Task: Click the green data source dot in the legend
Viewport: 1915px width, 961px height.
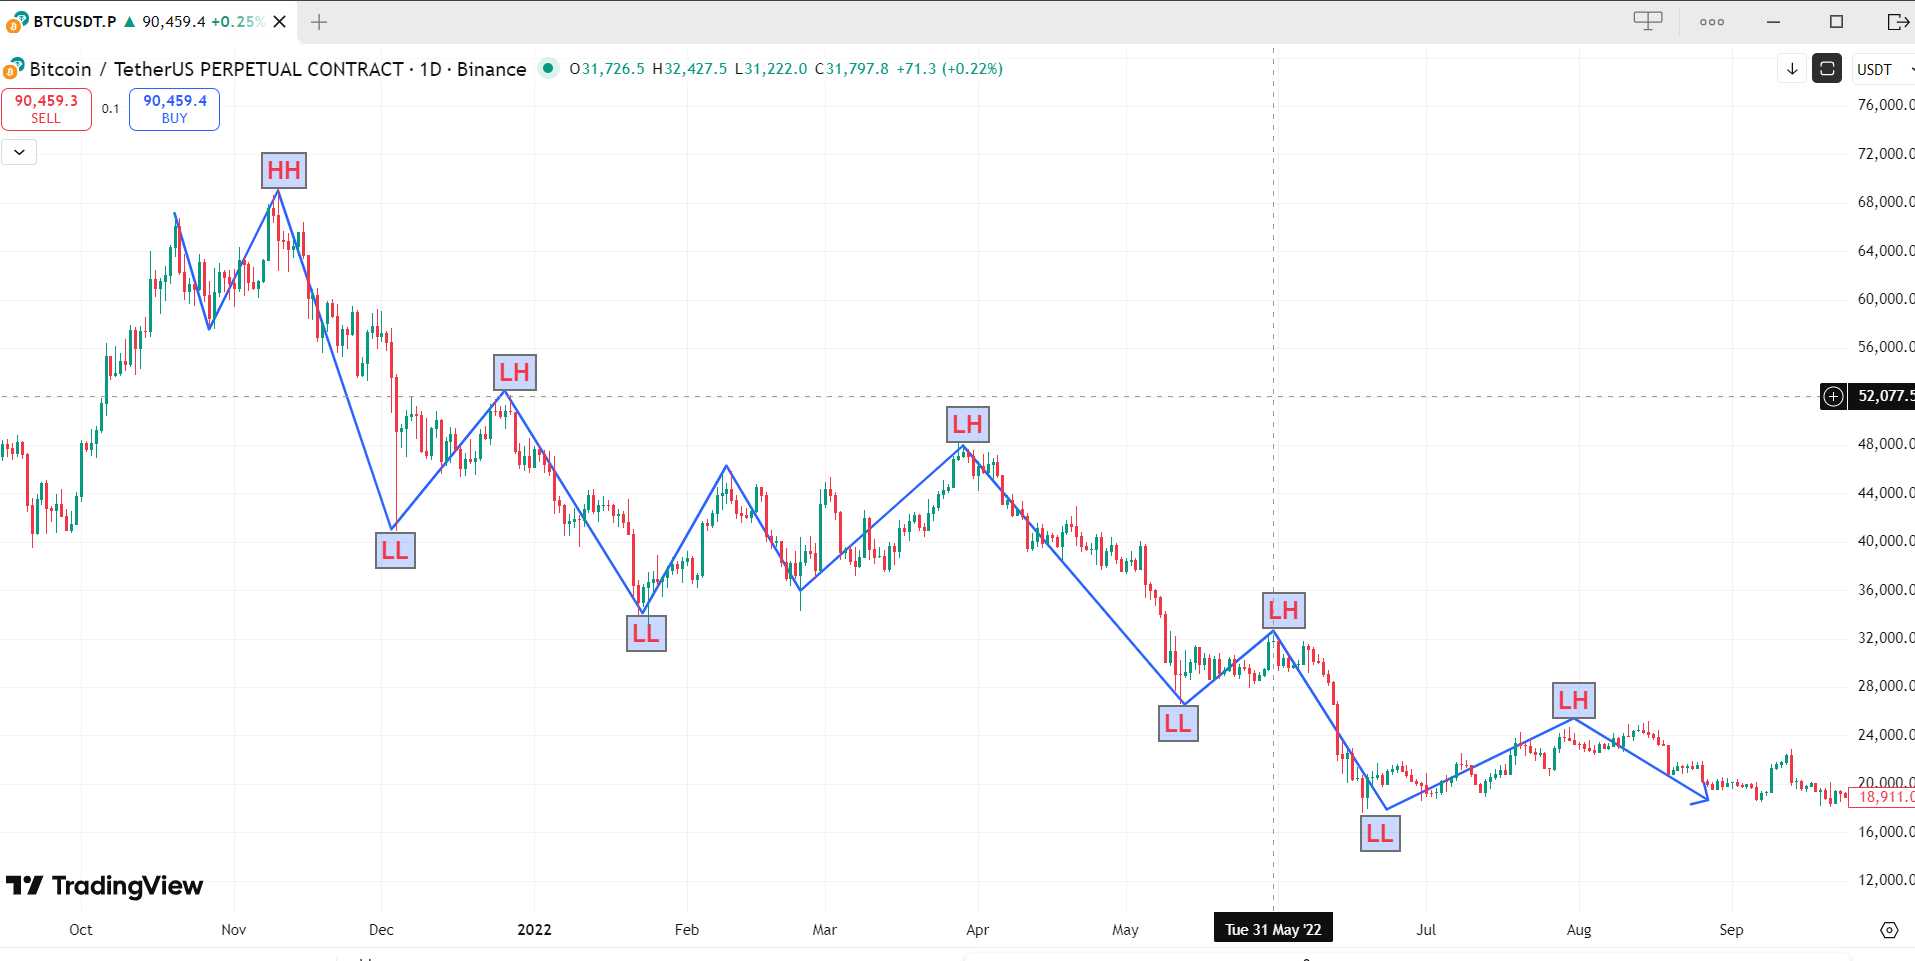Action: click(x=549, y=69)
